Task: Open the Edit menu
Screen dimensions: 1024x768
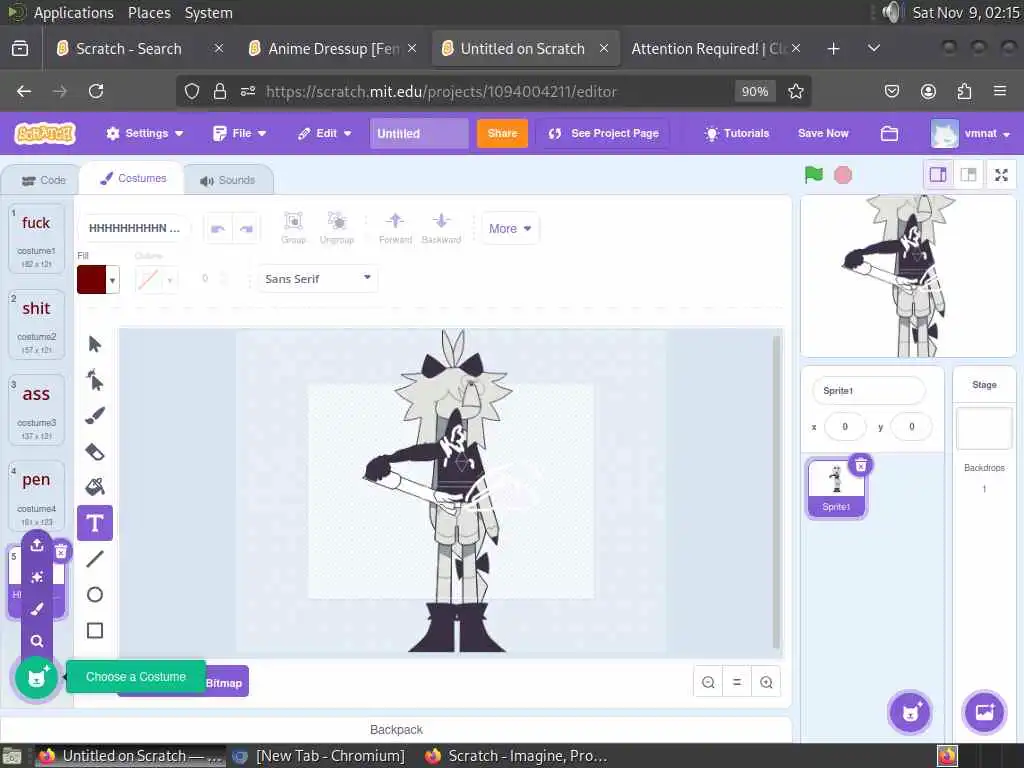Action: click(325, 133)
